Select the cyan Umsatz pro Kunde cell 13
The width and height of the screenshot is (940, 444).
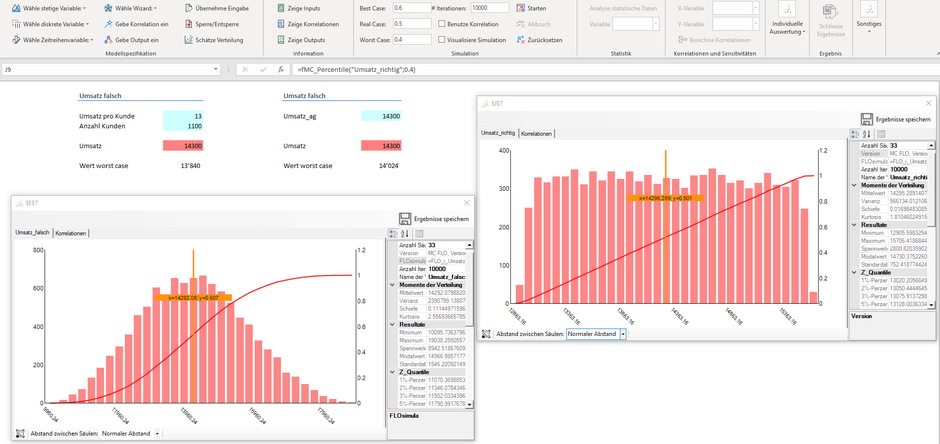click(x=183, y=116)
